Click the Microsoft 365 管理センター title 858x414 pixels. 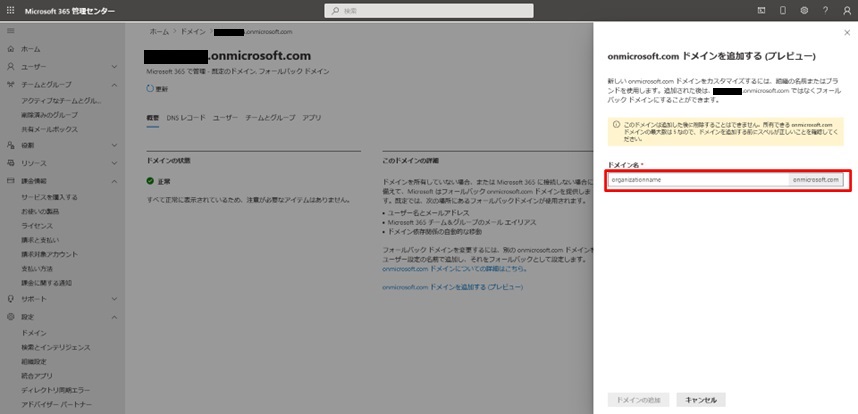(x=70, y=10)
